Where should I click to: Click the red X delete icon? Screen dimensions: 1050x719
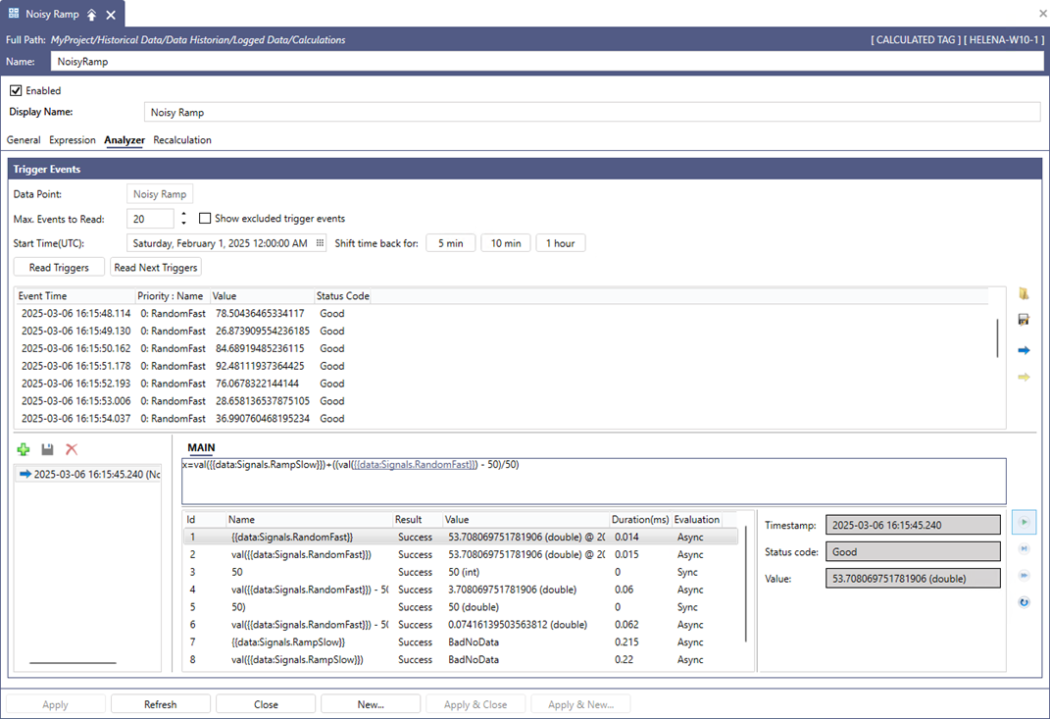(71, 450)
